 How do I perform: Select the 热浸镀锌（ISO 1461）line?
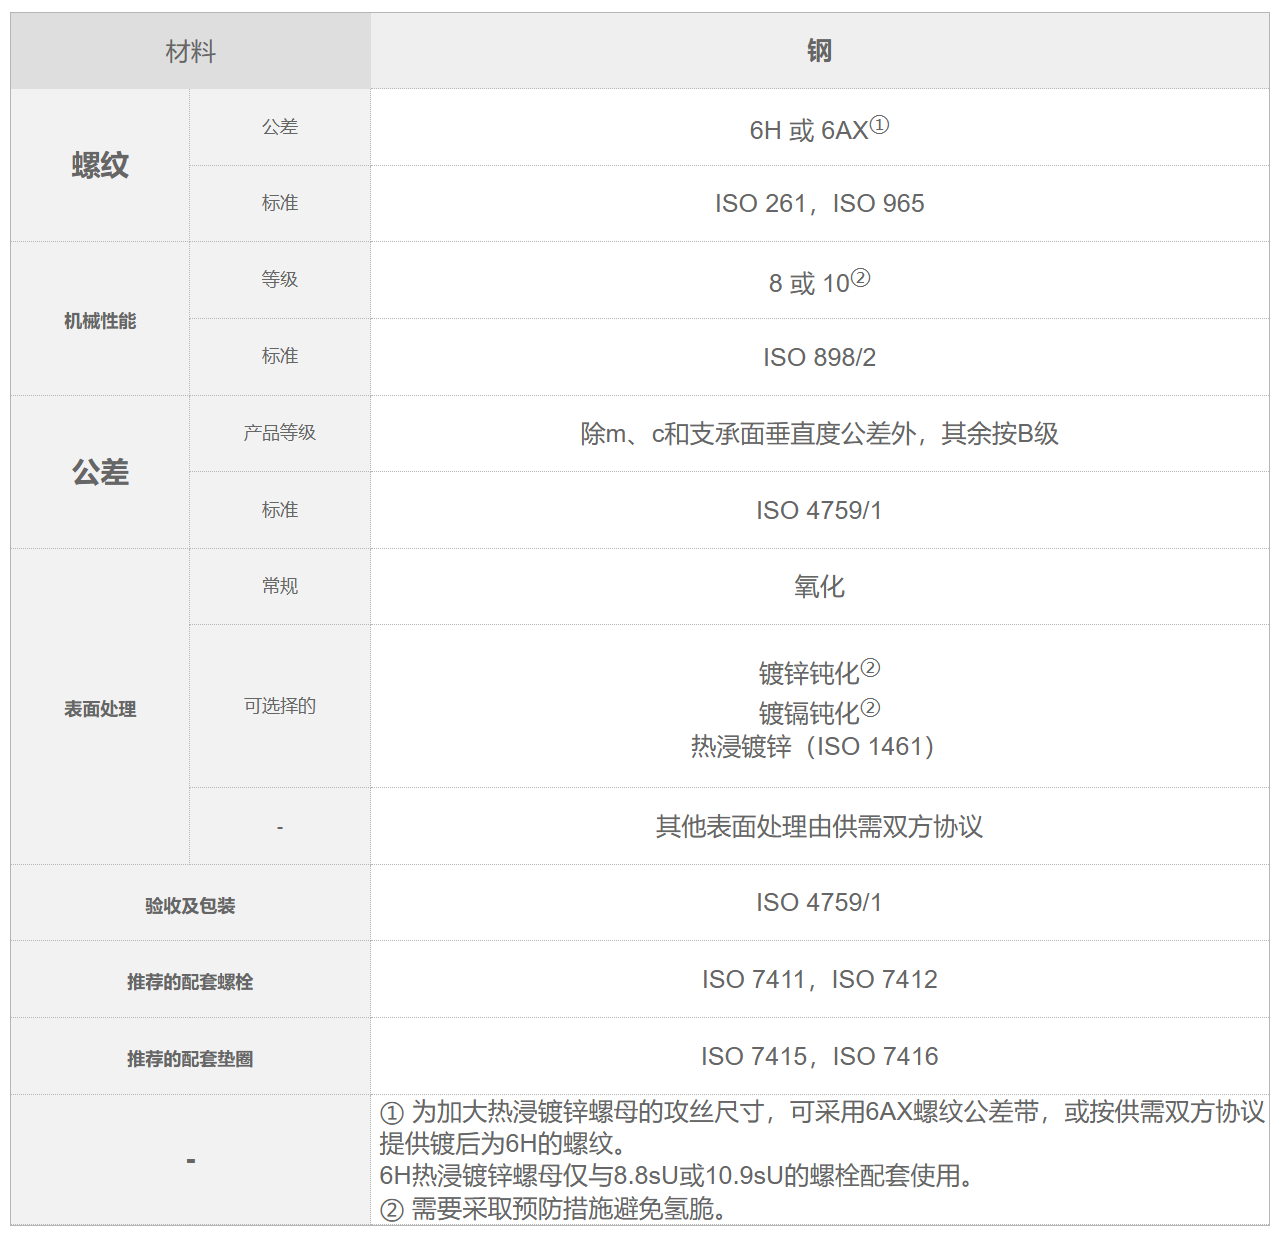coord(812,746)
